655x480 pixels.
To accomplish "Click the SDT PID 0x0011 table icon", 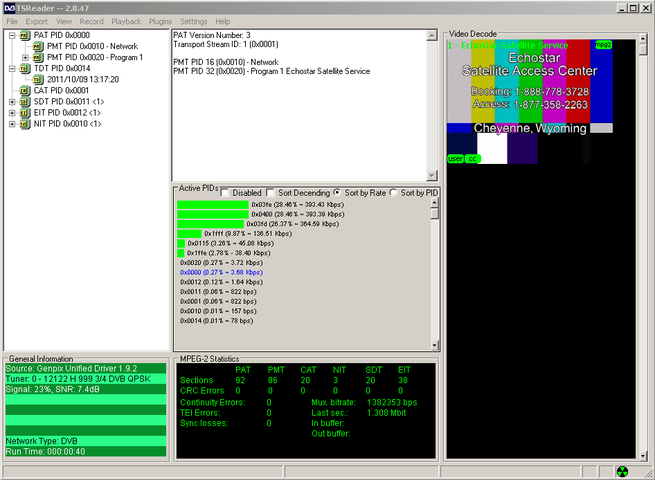I will (25, 102).
